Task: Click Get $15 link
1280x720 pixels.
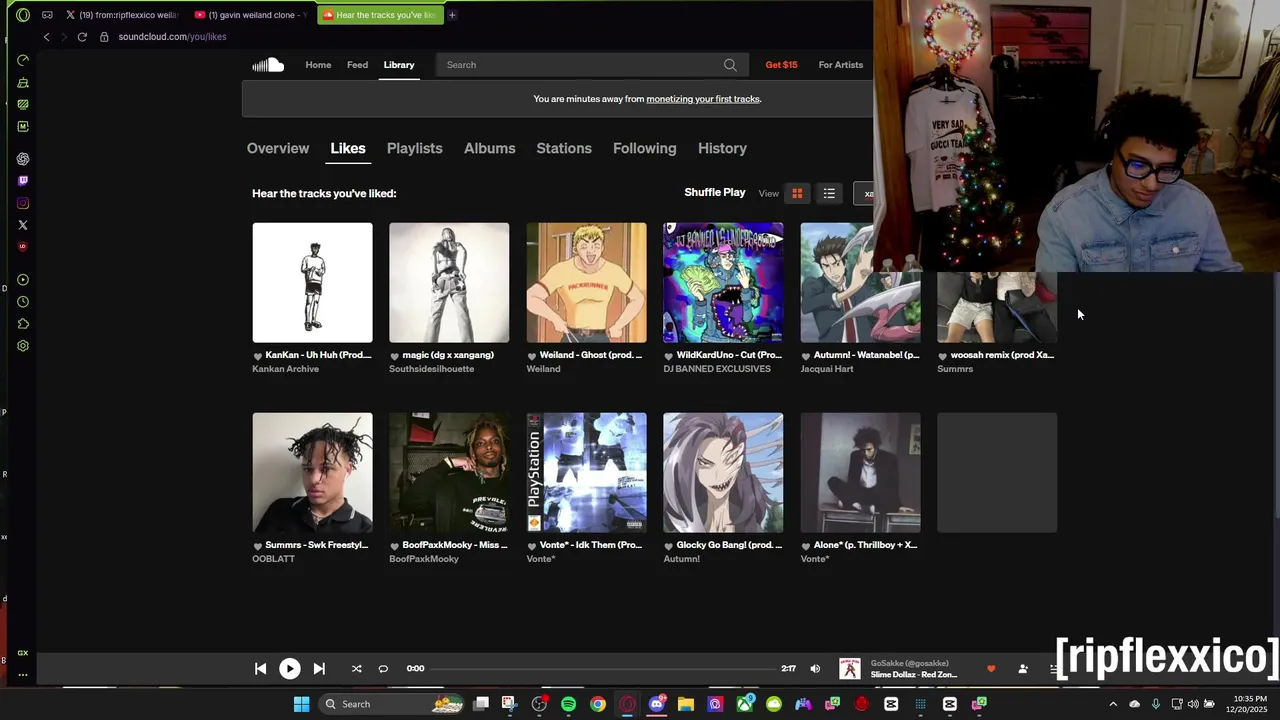Action: [x=781, y=65]
